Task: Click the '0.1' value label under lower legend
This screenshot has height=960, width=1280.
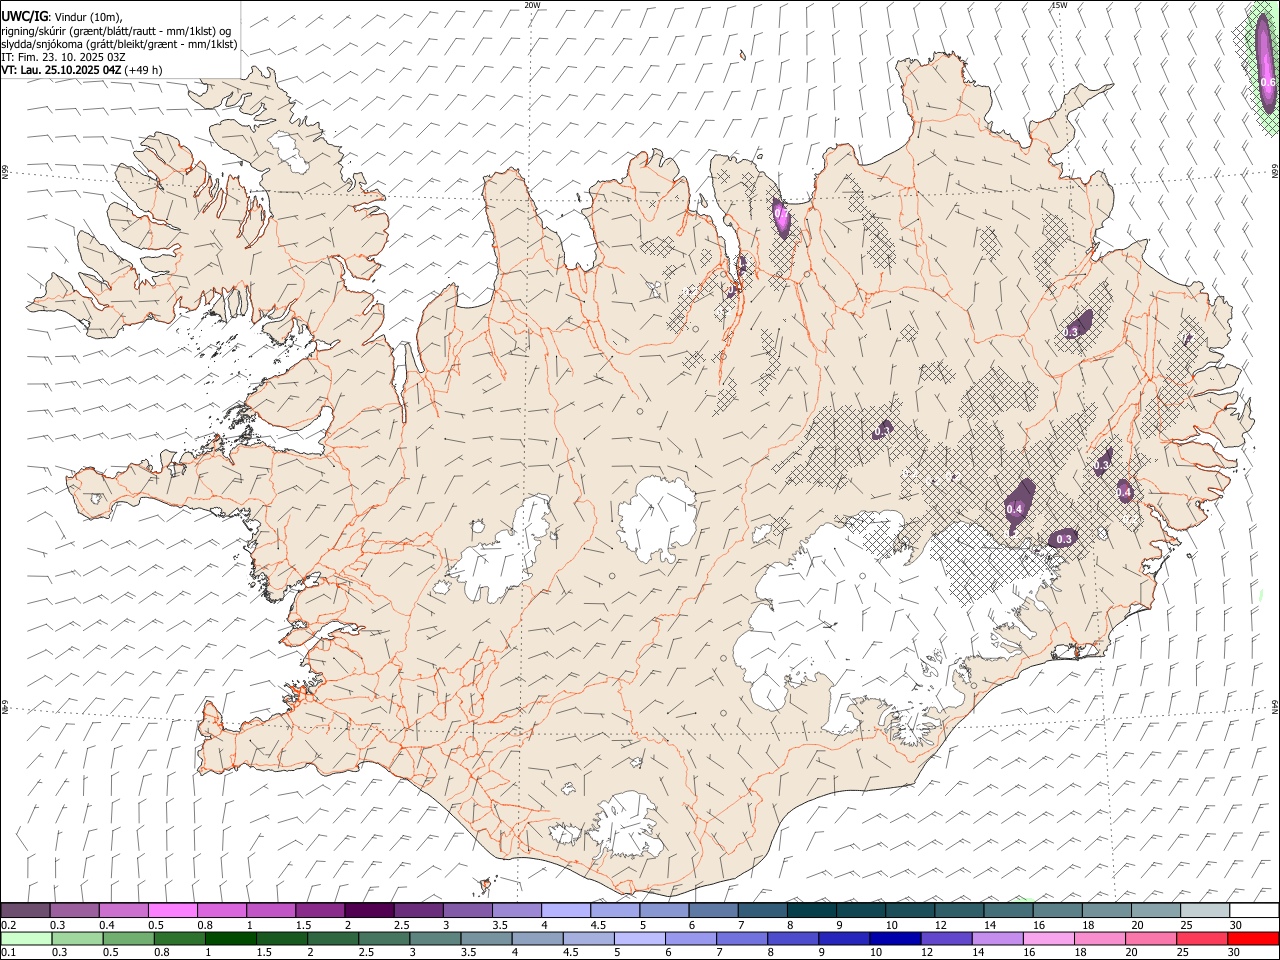Action: (7, 952)
